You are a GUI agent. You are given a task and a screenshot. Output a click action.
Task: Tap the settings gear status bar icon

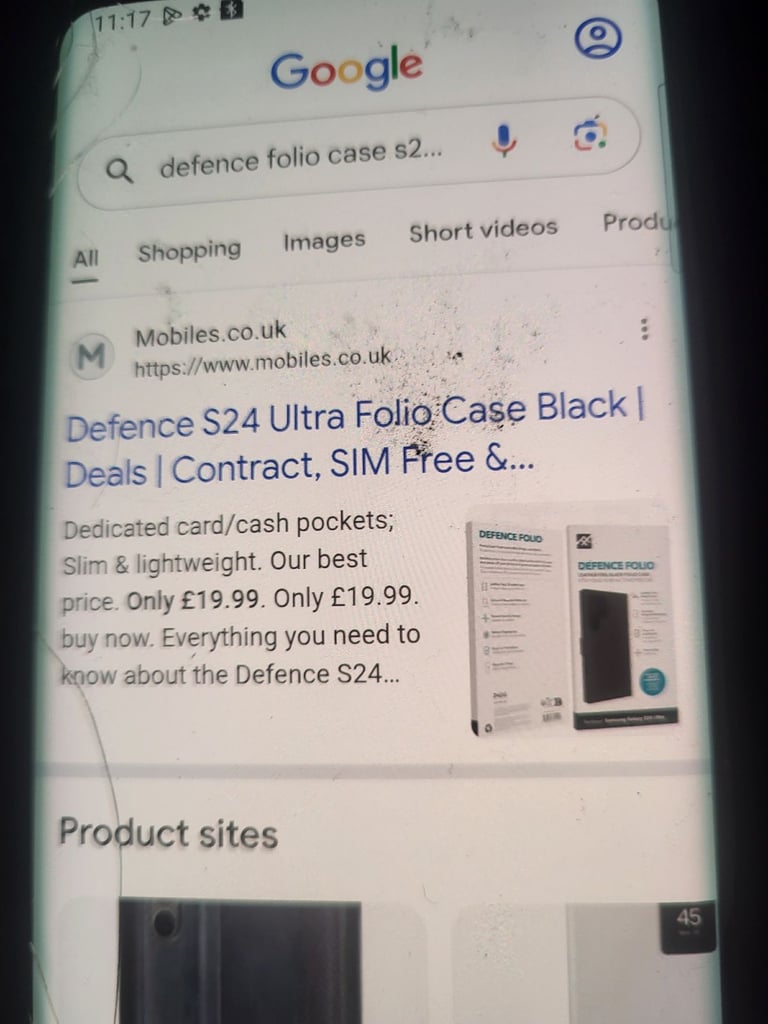[202, 13]
